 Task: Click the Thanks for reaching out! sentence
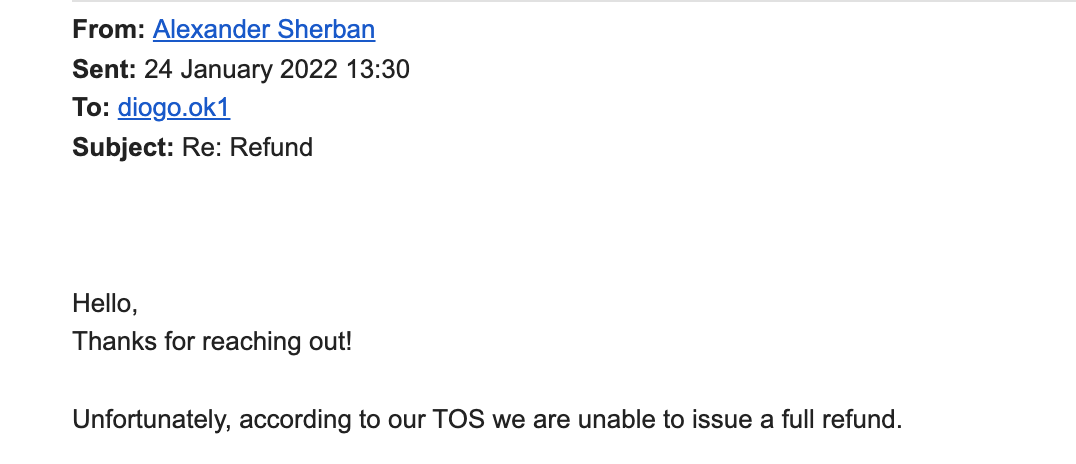(x=212, y=341)
